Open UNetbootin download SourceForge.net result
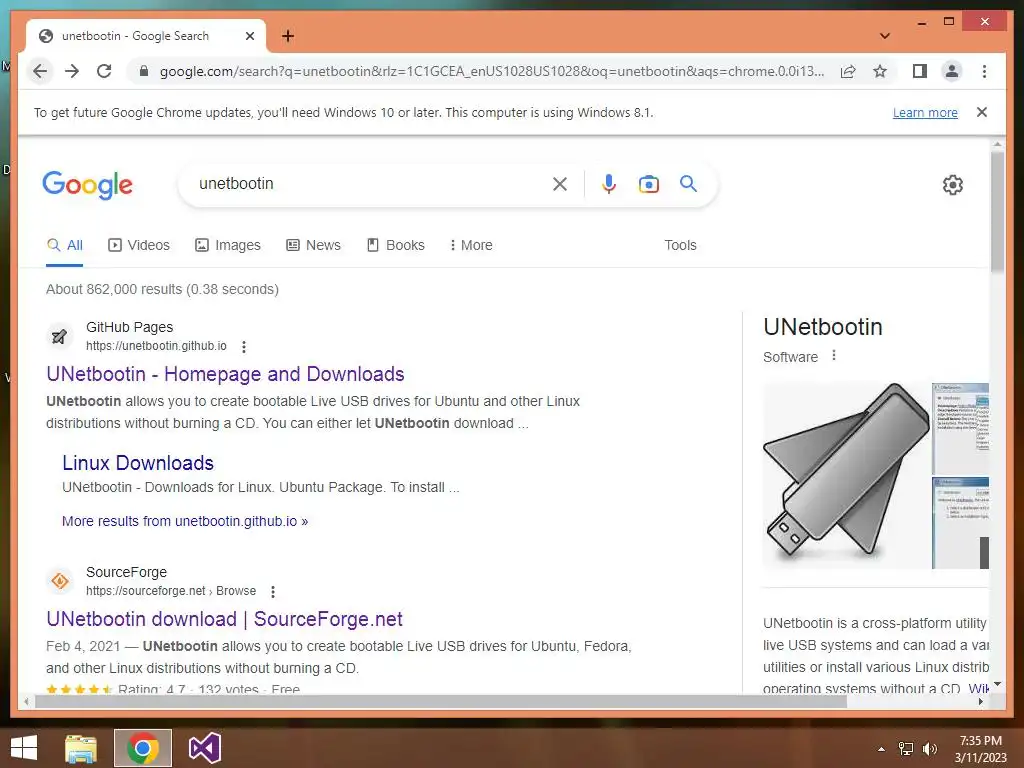Screen dimensions: 1024x768 point(225,618)
